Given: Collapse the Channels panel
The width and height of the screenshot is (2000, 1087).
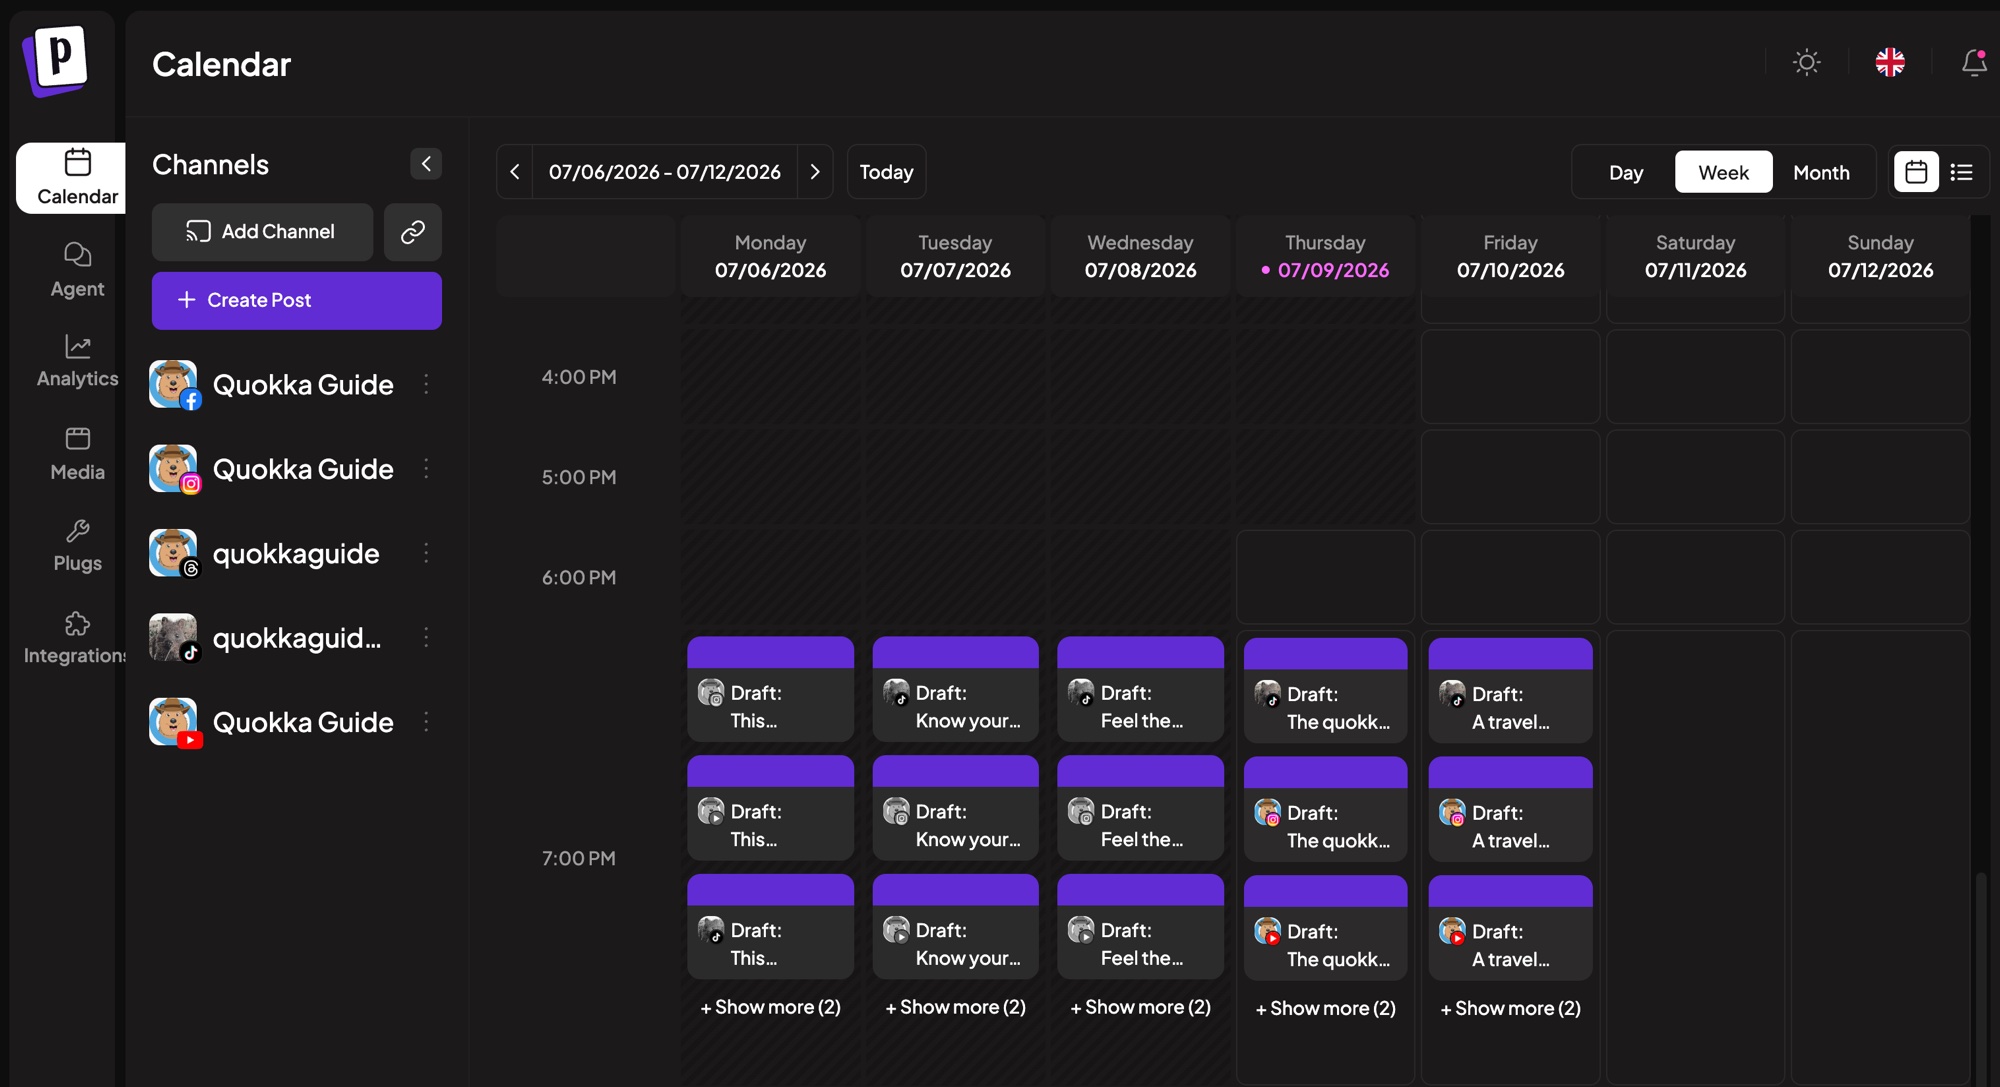Looking at the screenshot, I should [426, 164].
